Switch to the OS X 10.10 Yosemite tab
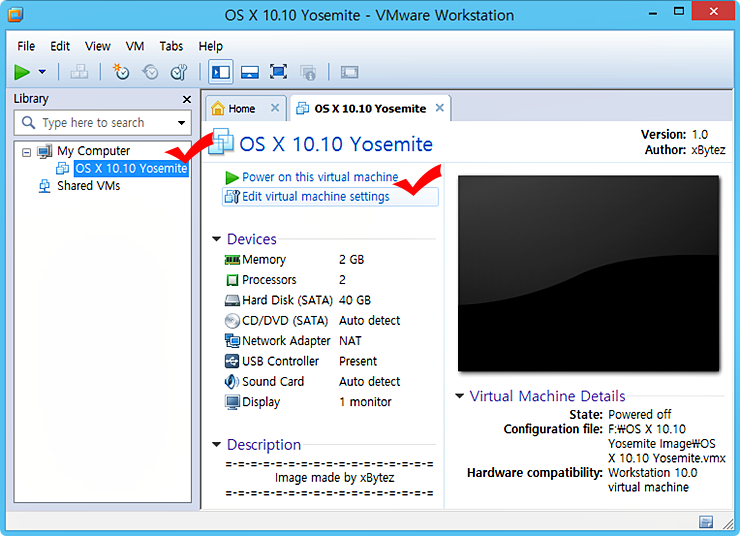The width and height of the screenshot is (740, 536). coord(370,109)
